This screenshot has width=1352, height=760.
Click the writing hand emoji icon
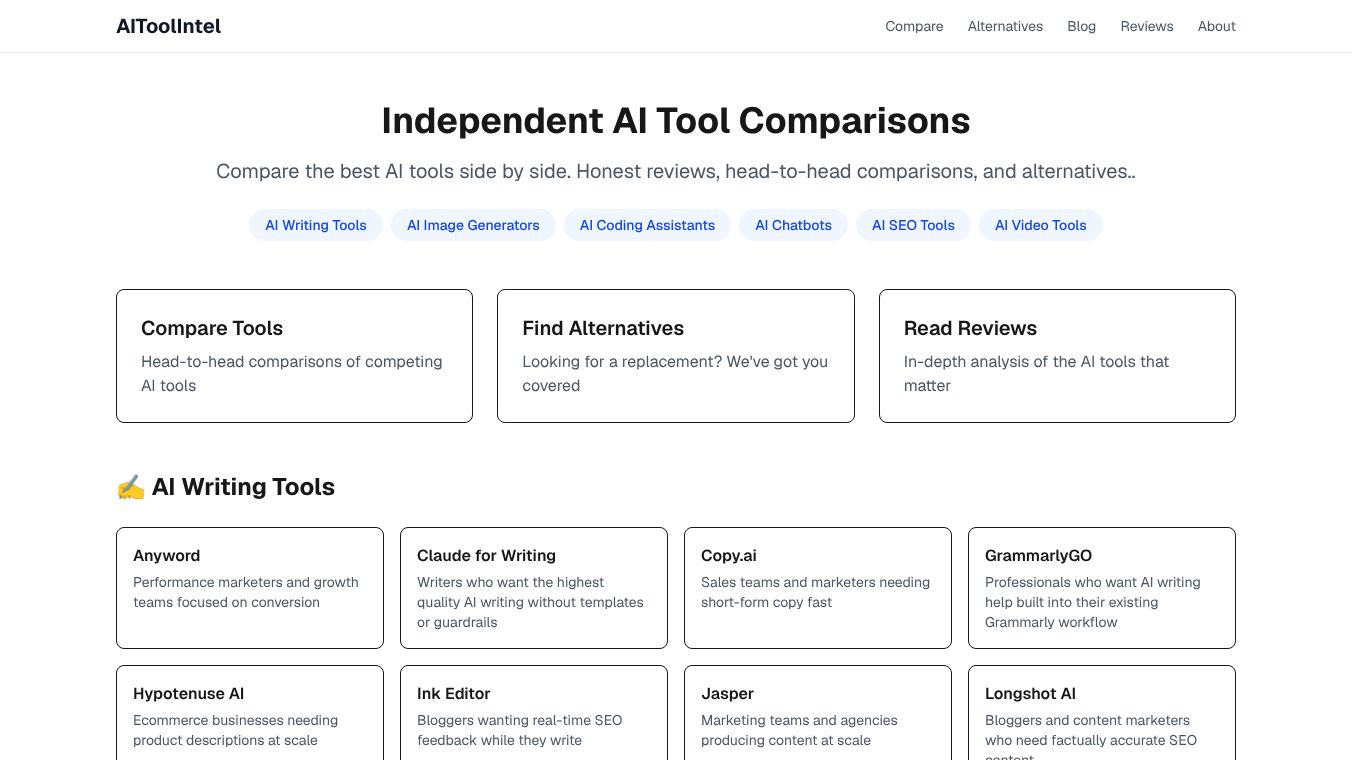[x=131, y=487]
